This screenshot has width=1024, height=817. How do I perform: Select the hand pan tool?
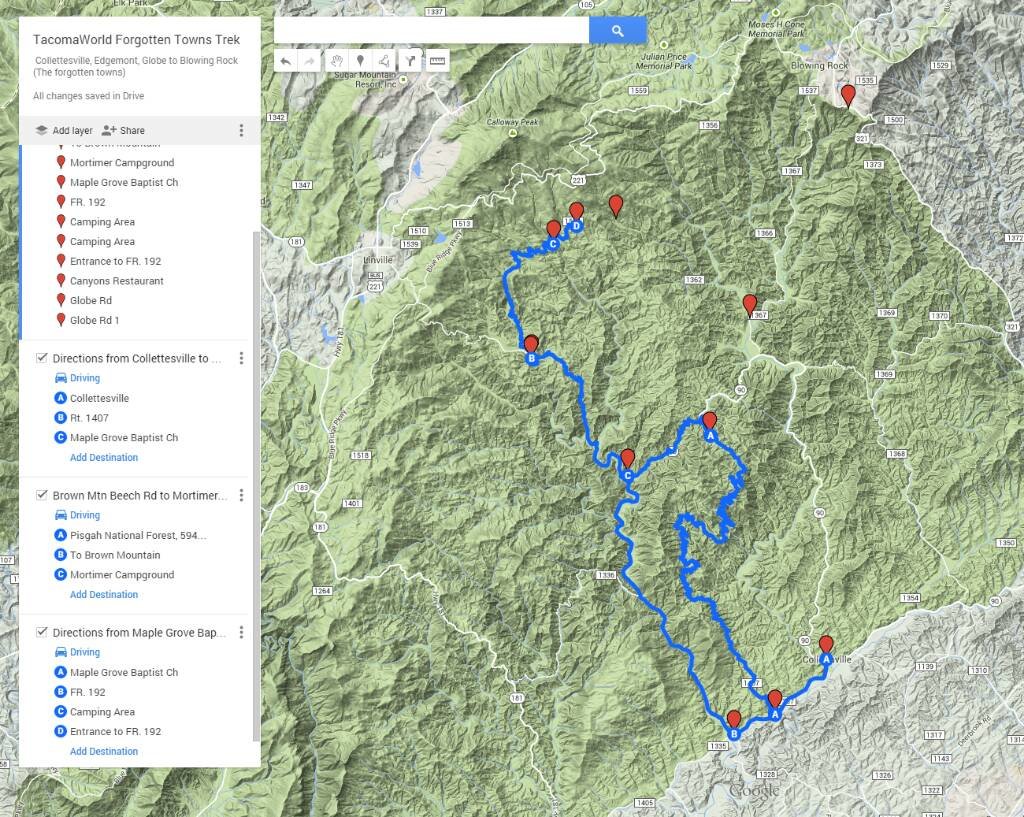(x=336, y=61)
